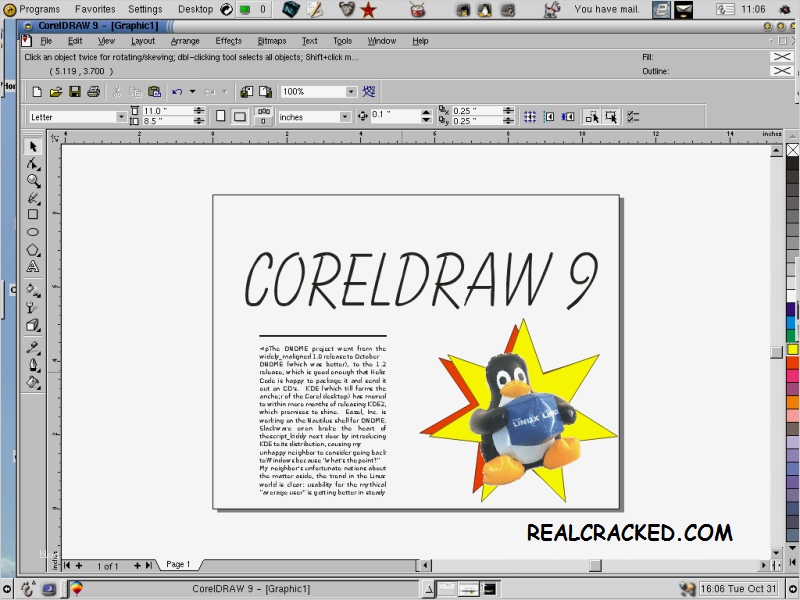Select the Shape tool in toolbox
The height and width of the screenshot is (600, 800).
pos(33,164)
